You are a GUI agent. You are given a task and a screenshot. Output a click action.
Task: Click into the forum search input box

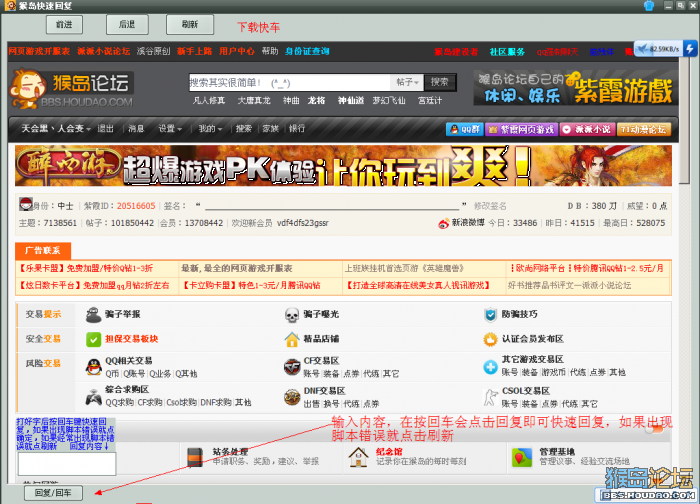point(290,82)
